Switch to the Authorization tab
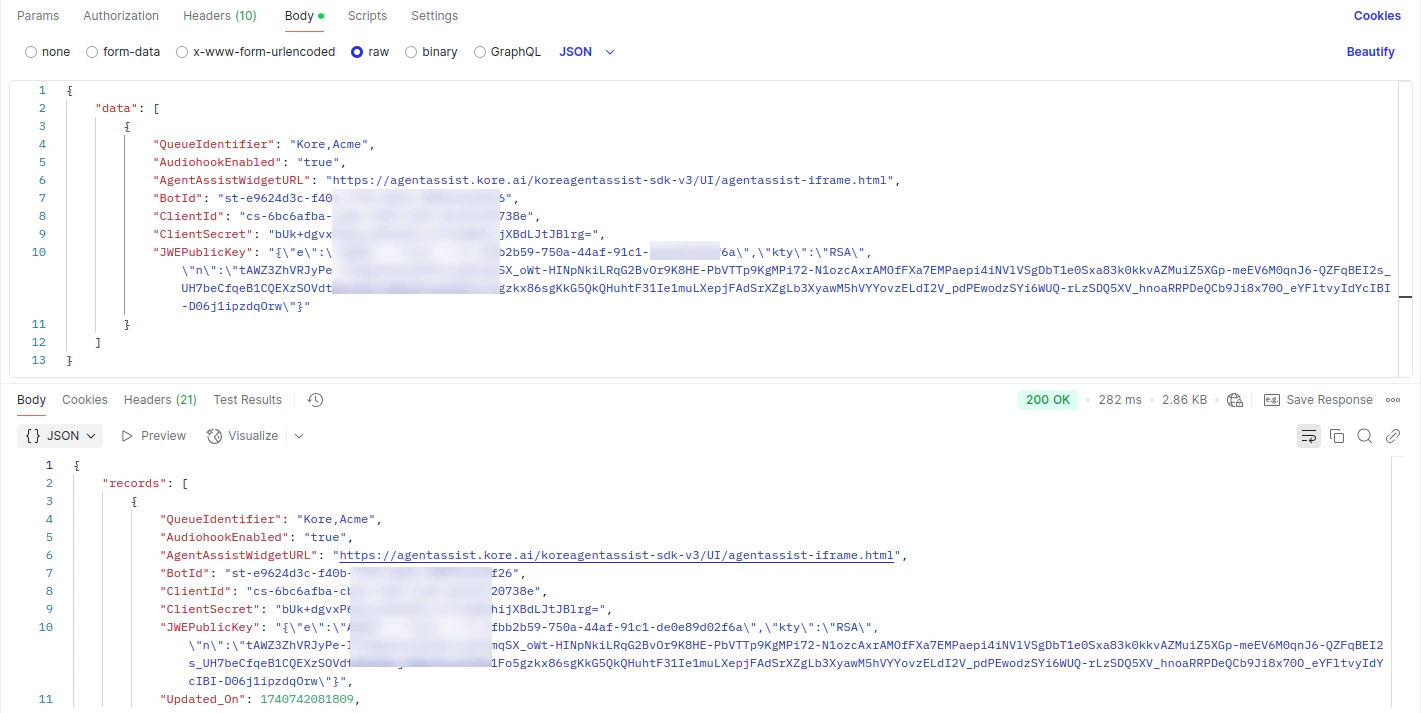The image size is (1421, 713). (120, 15)
